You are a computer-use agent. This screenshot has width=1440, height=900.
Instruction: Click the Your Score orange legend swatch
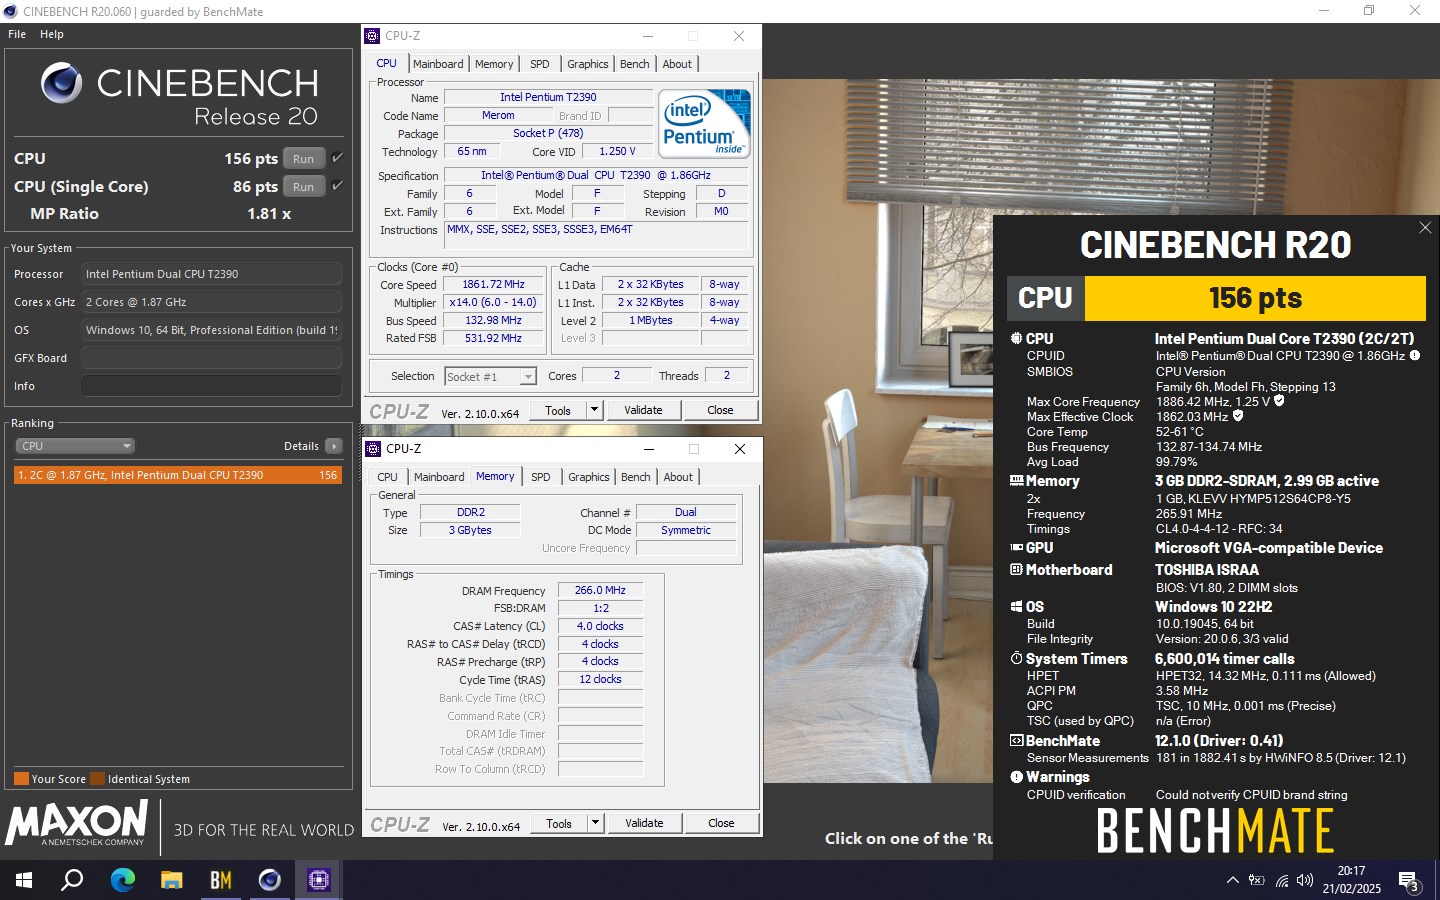[x=21, y=779]
